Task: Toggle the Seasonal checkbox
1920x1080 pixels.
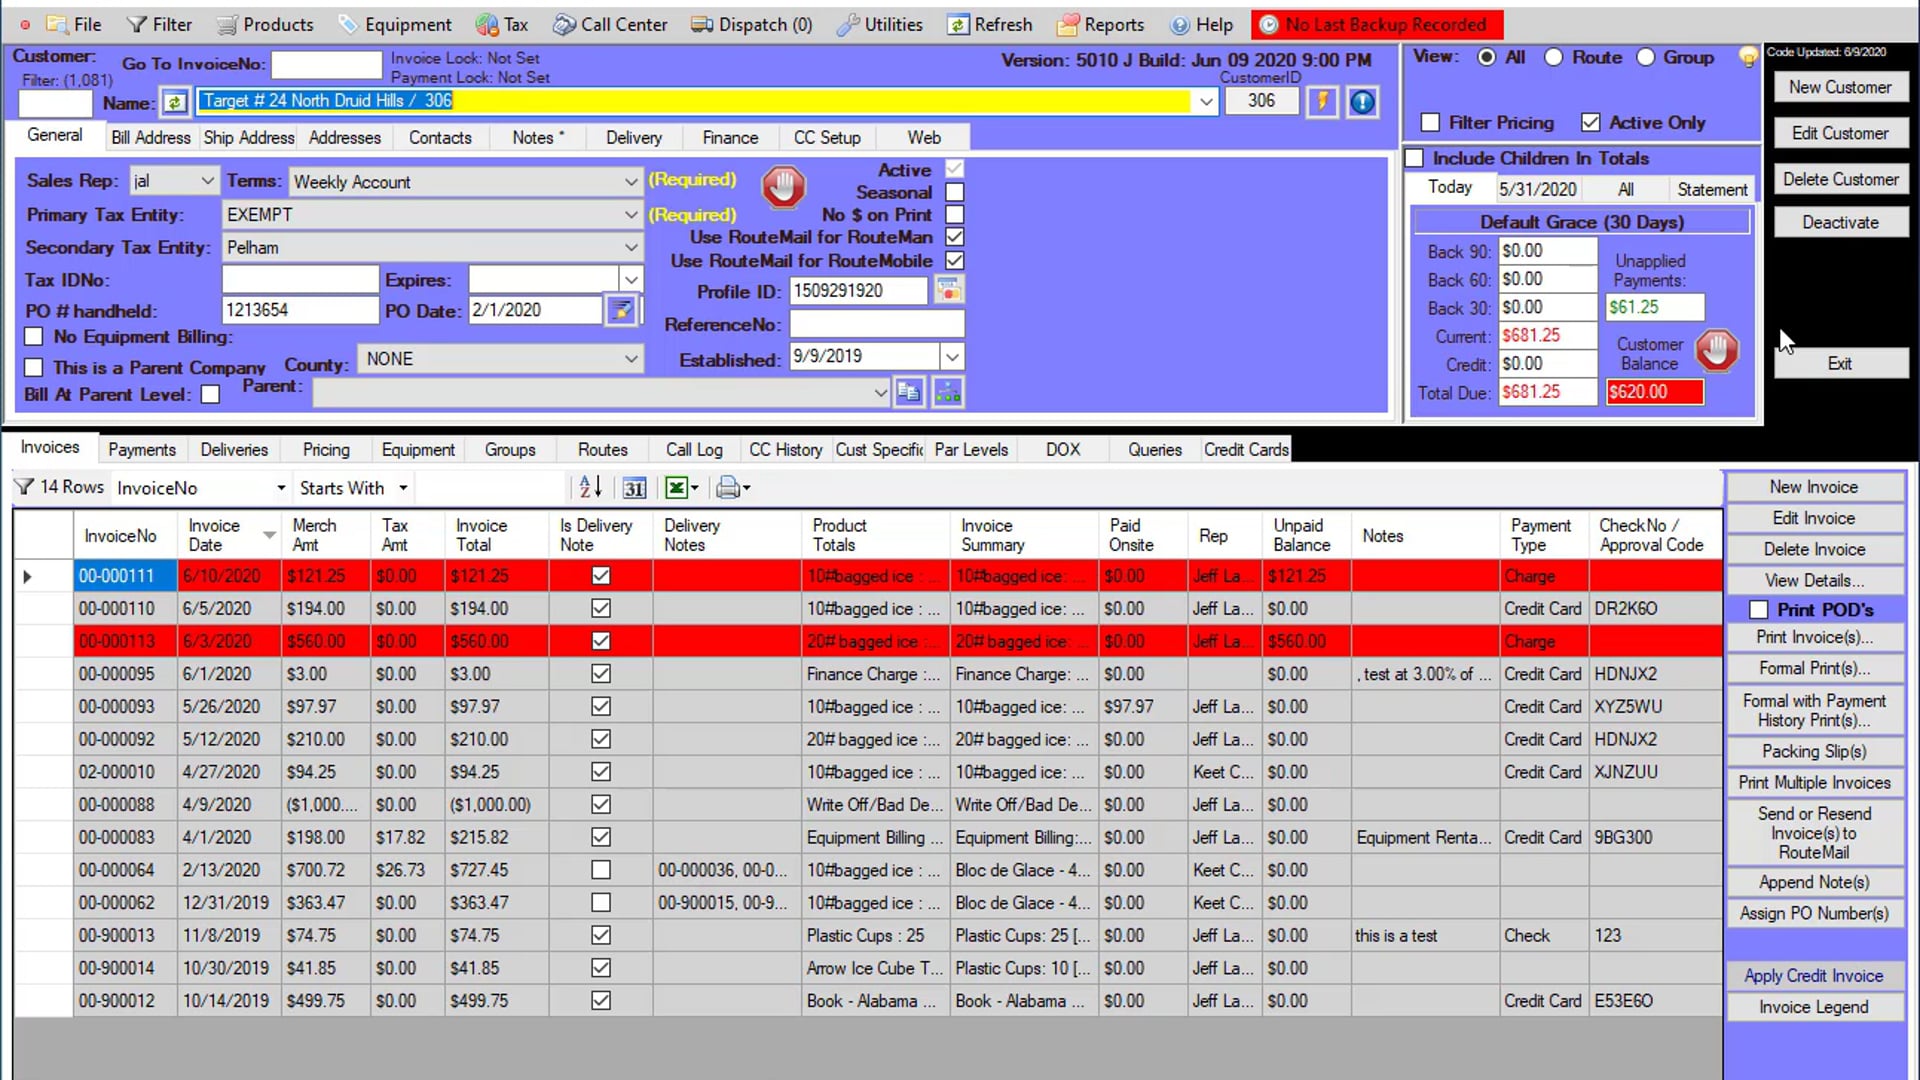Action: tap(955, 192)
